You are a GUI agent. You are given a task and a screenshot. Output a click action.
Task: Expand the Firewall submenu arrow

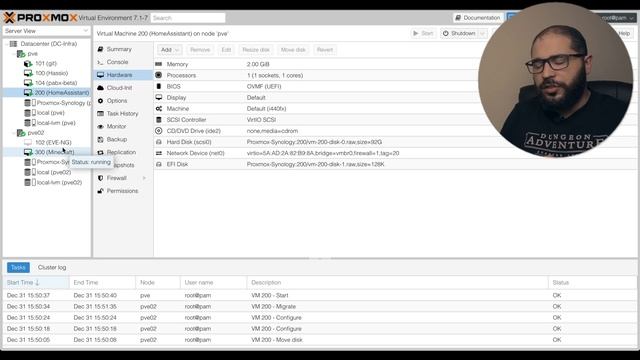144,178
